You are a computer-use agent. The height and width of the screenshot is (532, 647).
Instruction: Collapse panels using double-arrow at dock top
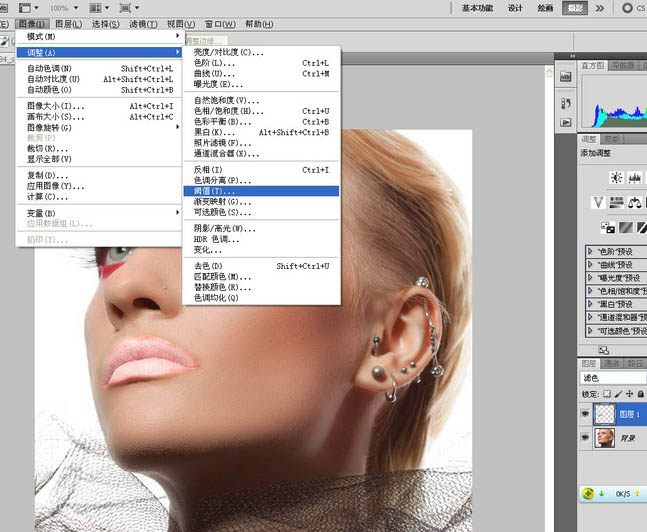pos(573,56)
